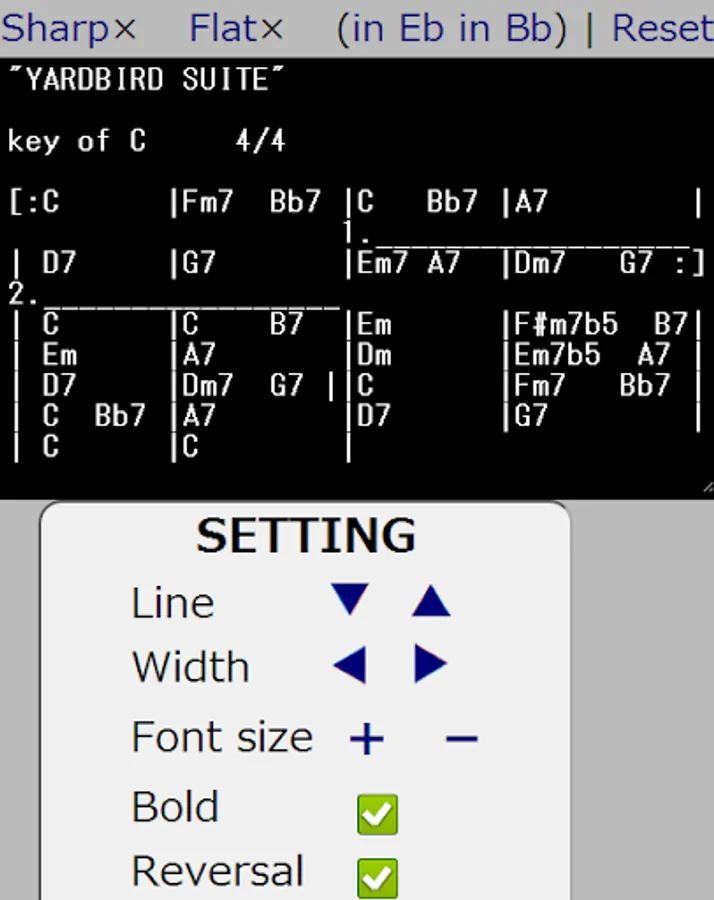Image resolution: width=714 pixels, height=900 pixels.
Task: Transpose down with the Flat× link
Action: click(236, 28)
